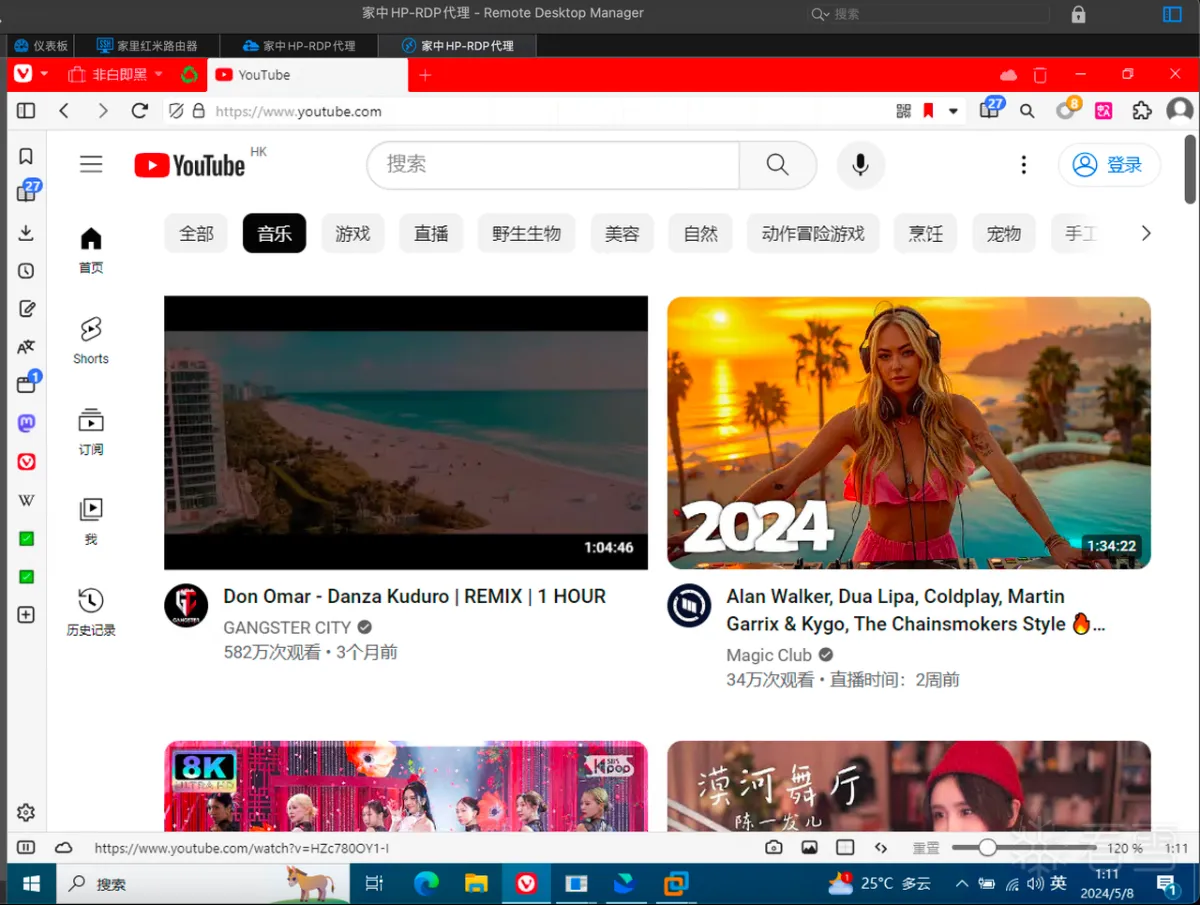Select the 直播 category chip
The image size is (1200, 905).
pos(431,234)
